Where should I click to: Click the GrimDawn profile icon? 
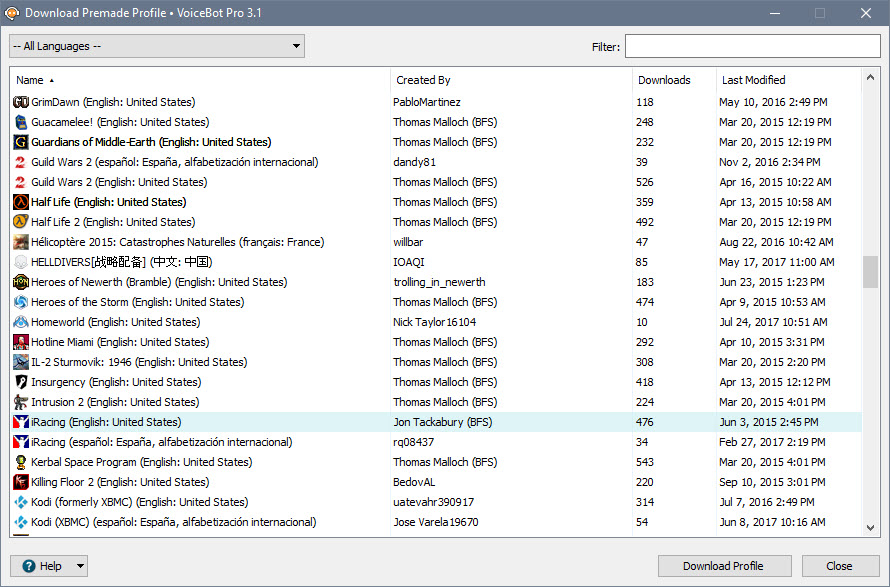[21, 101]
